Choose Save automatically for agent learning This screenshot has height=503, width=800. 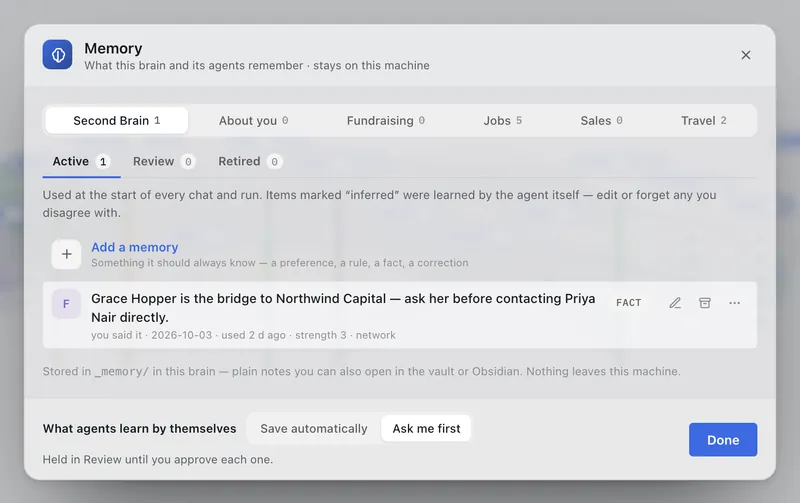tap(314, 429)
